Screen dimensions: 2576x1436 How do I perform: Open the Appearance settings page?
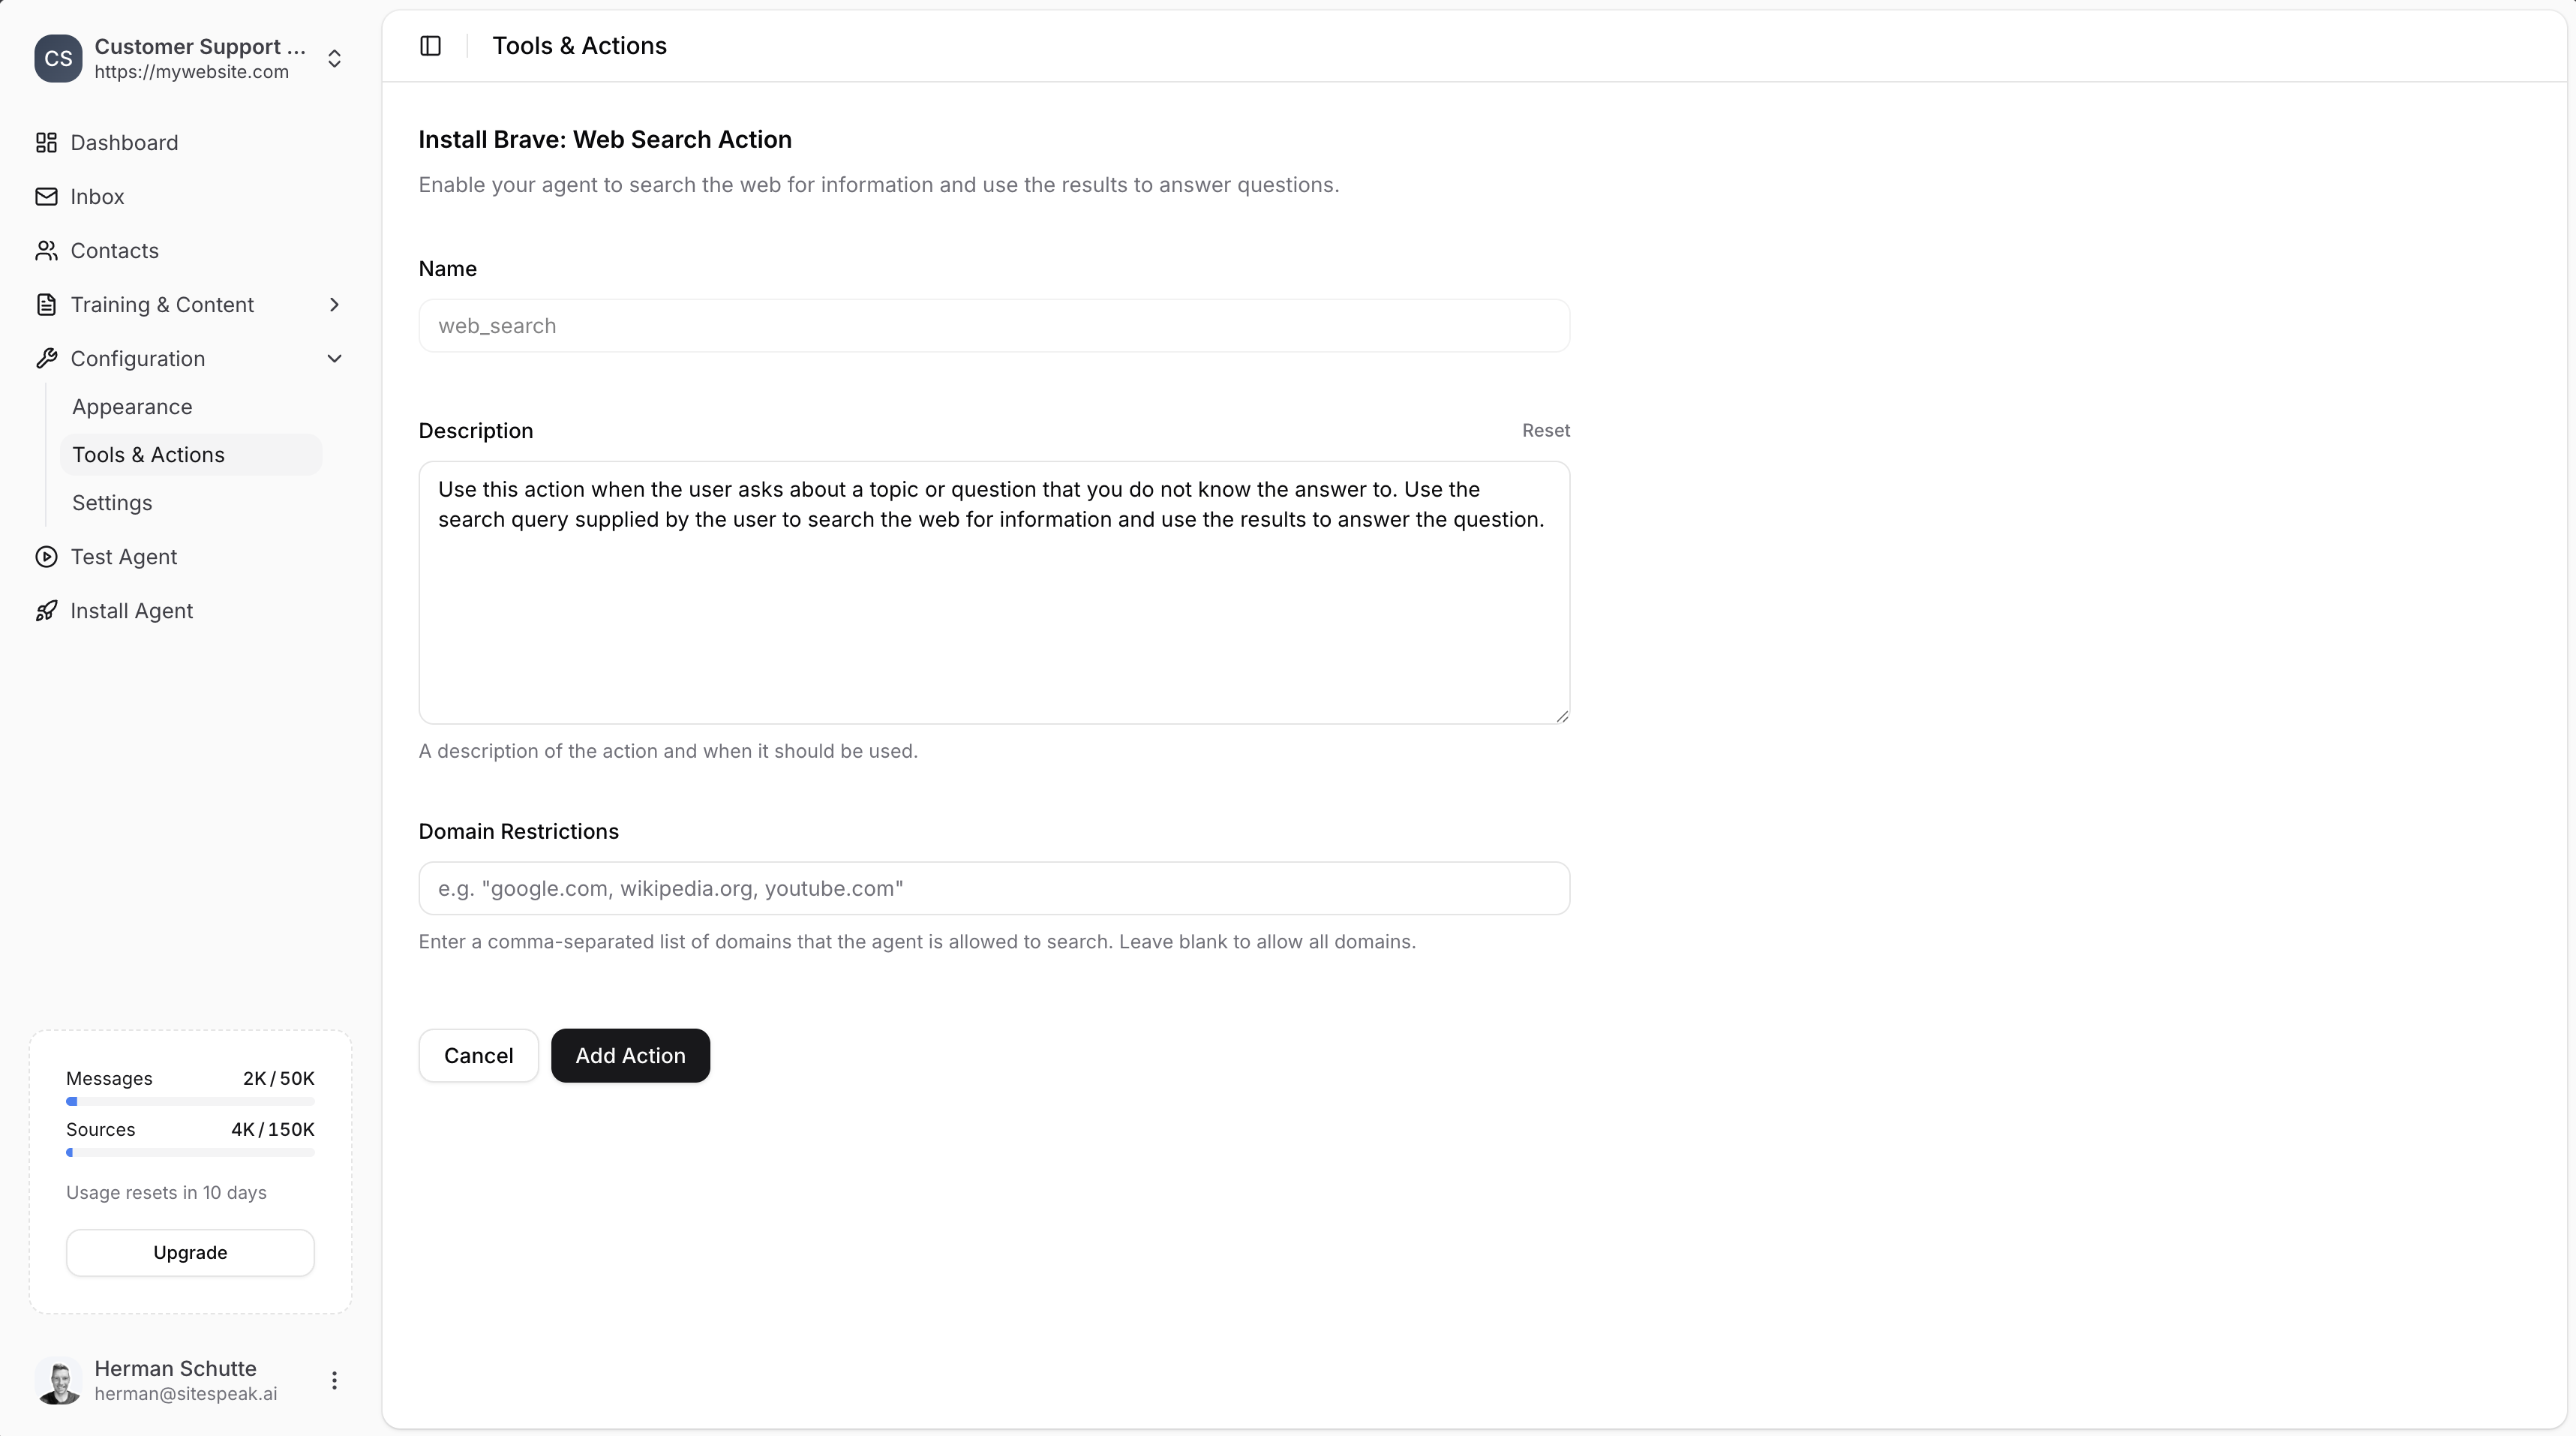coord(132,407)
